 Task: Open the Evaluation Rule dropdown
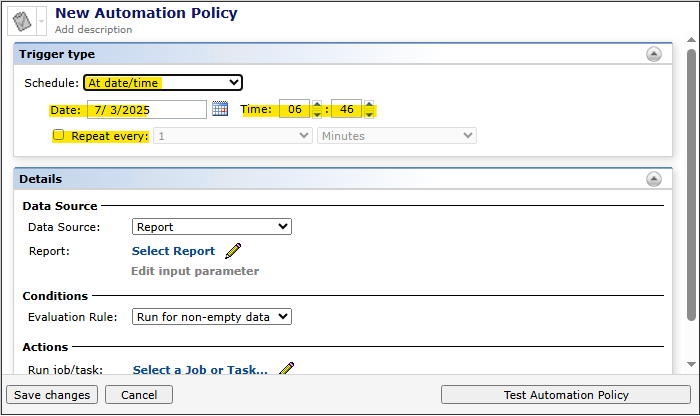pyautogui.click(x=211, y=317)
